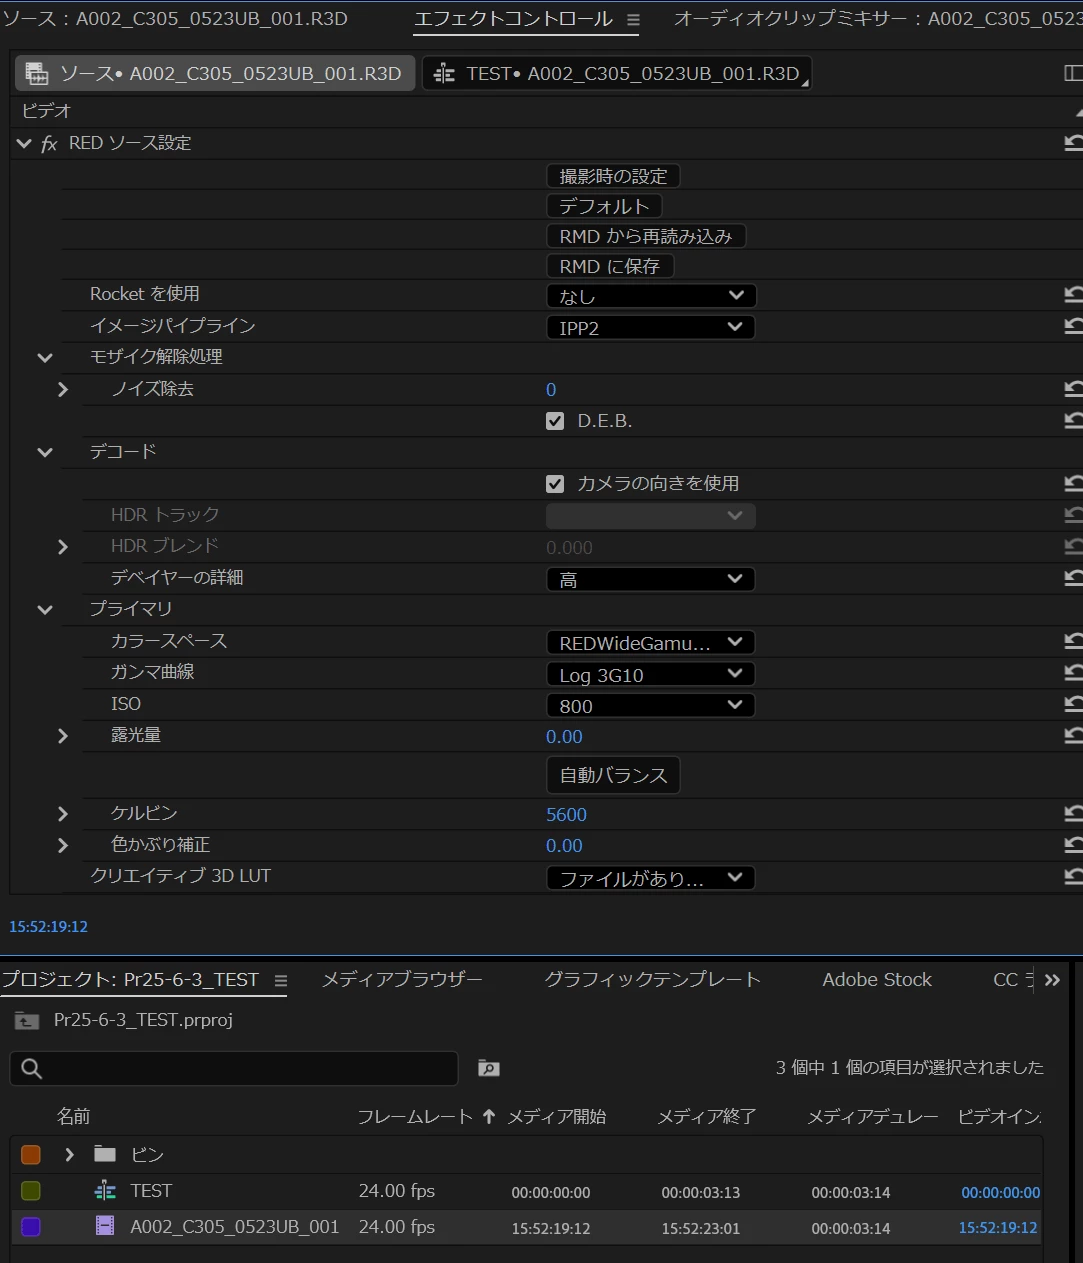
Task: Click the reload from RMD button
Action: click(x=646, y=236)
